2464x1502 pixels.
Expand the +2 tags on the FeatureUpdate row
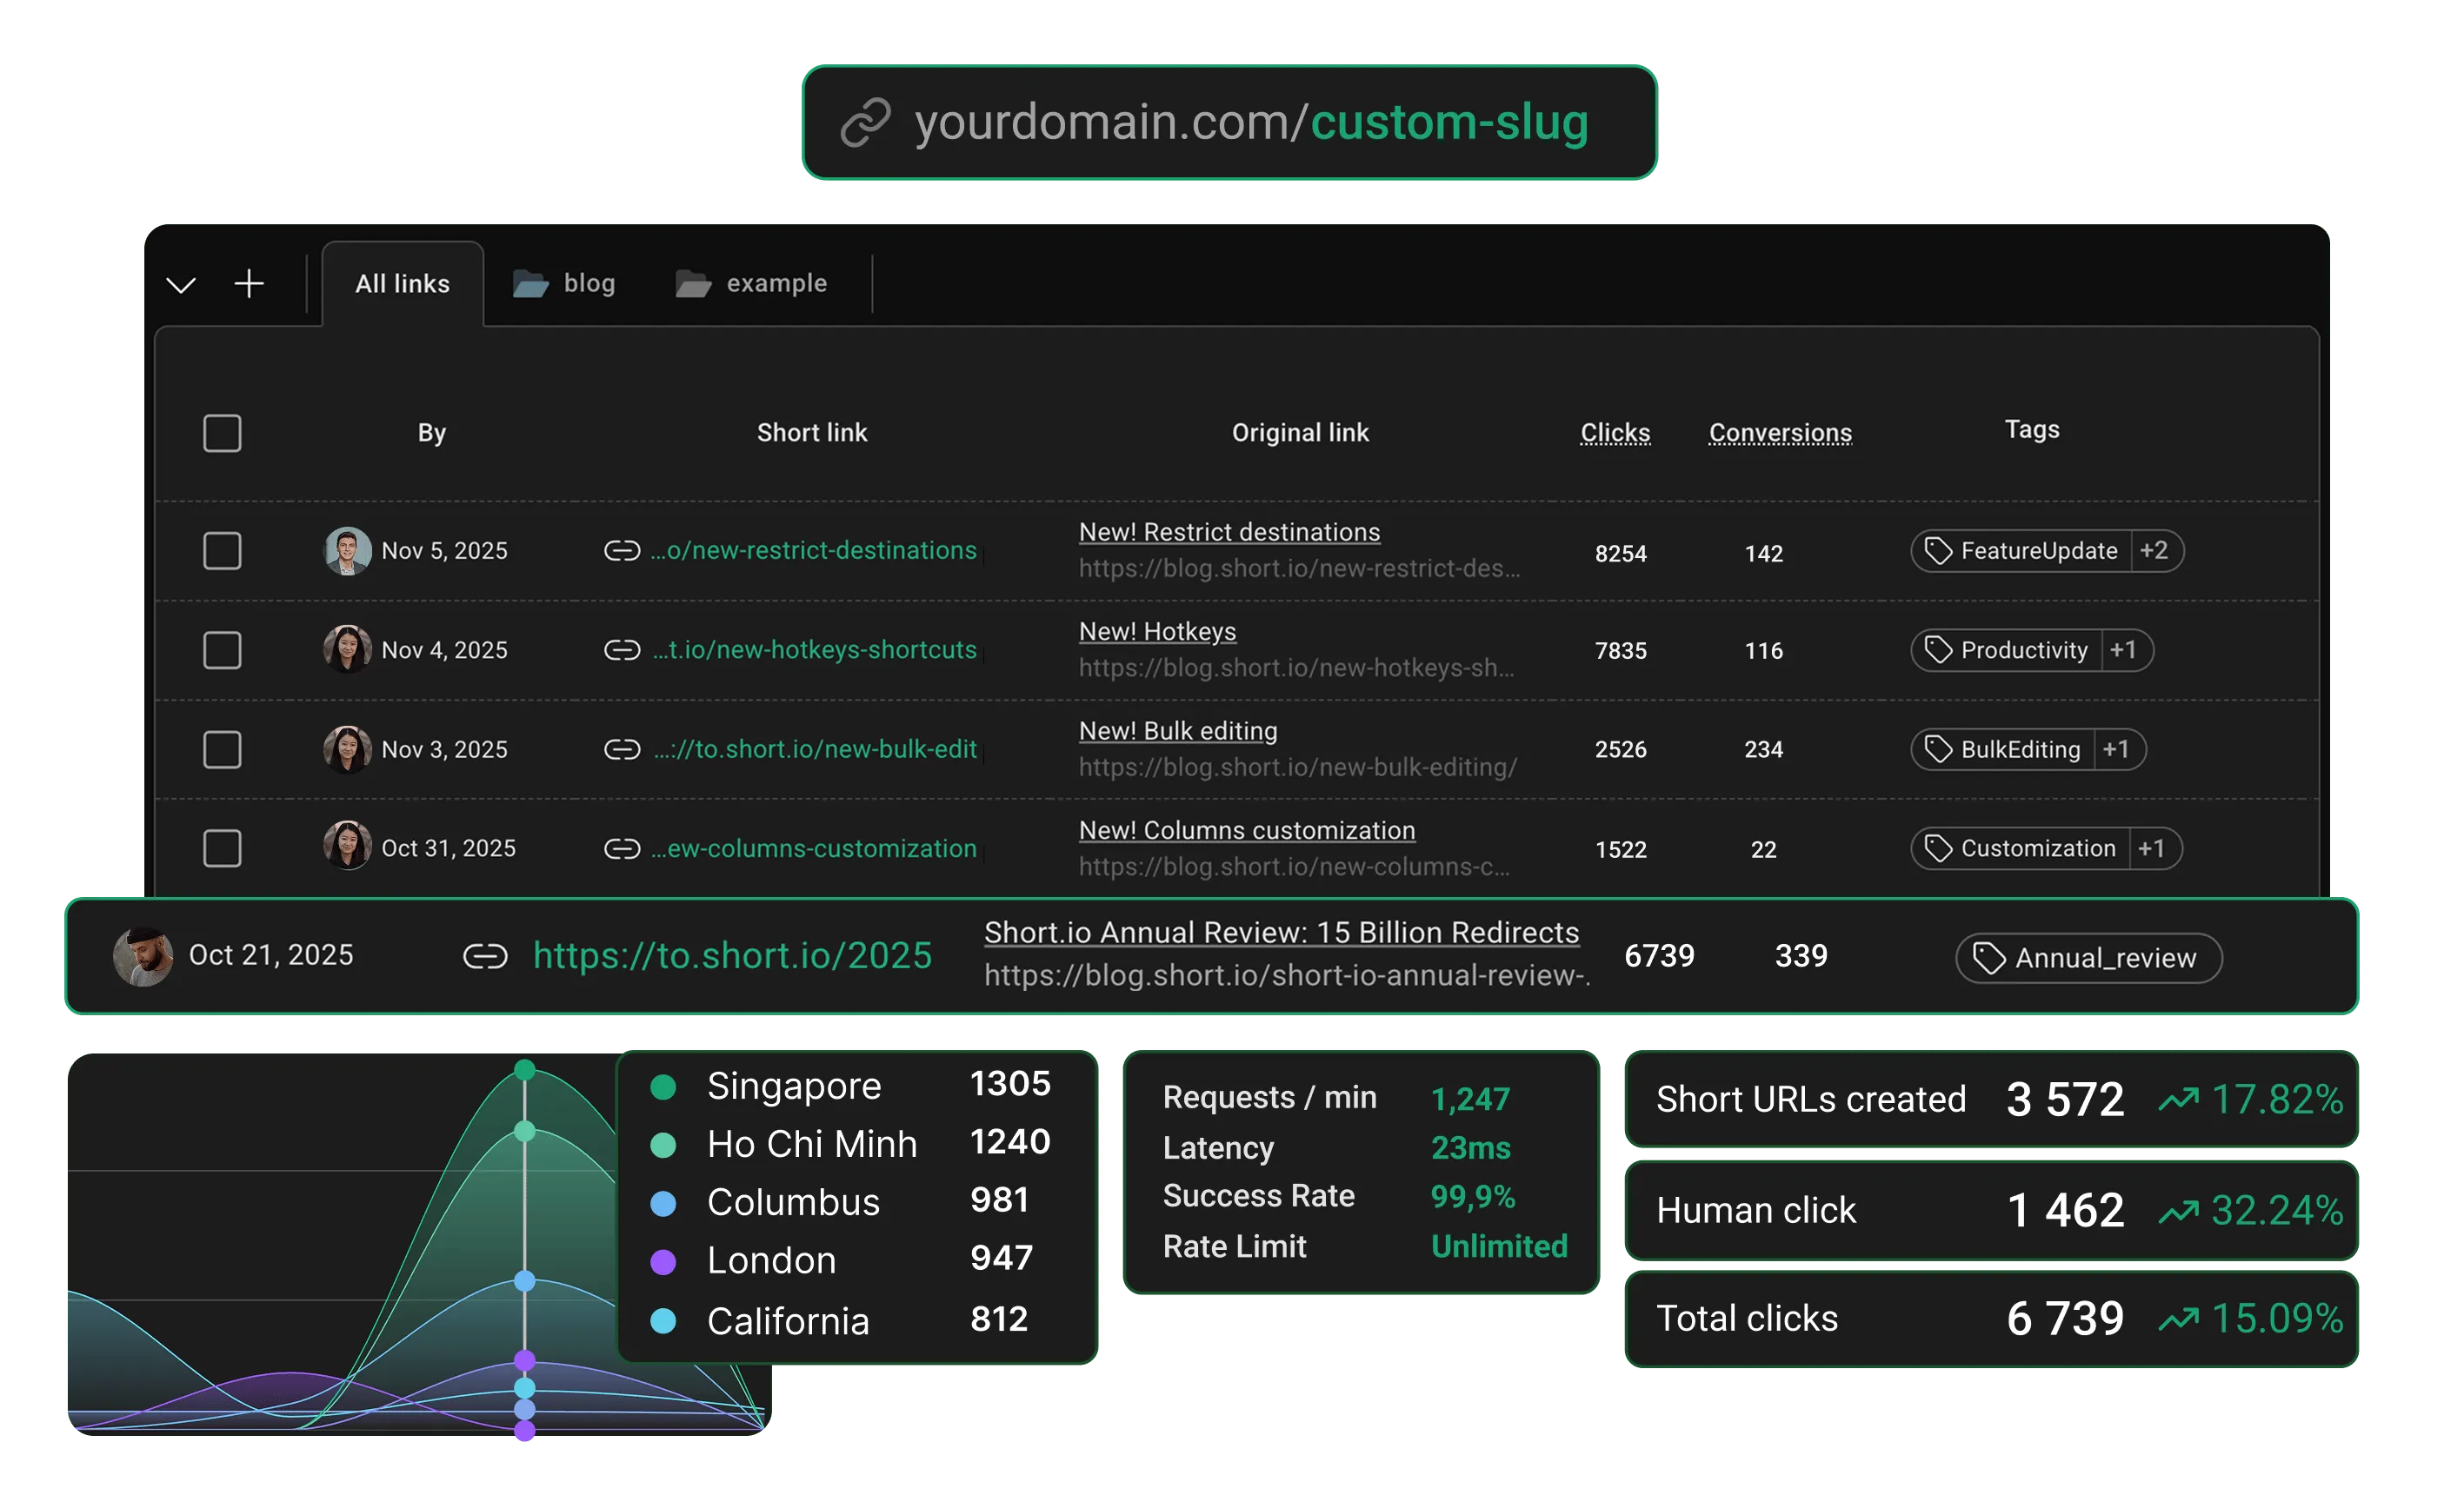(x=2154, y=550)
